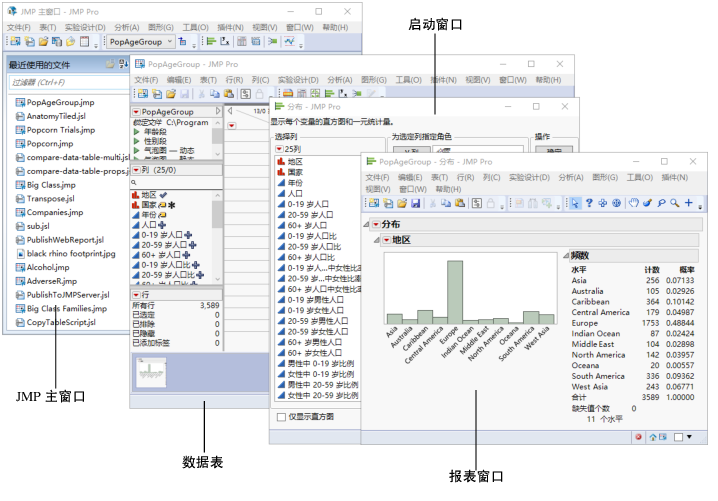Open red triangle menu for 行 panel
The width and height of the screenshot is (718, 501).
[136, 294]
